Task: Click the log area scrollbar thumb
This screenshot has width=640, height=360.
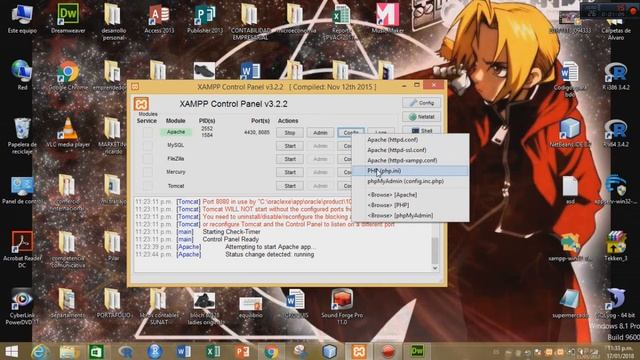Action: 435,251
